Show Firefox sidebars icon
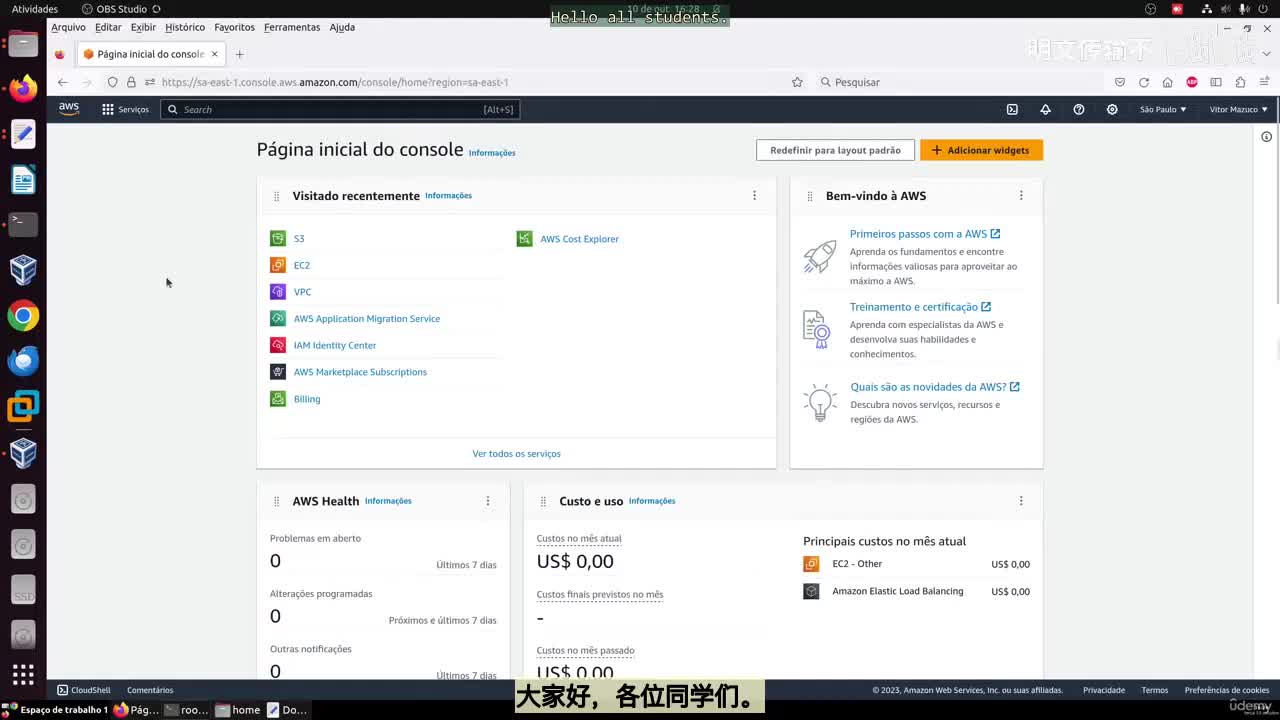 (x=1216, y=82)
